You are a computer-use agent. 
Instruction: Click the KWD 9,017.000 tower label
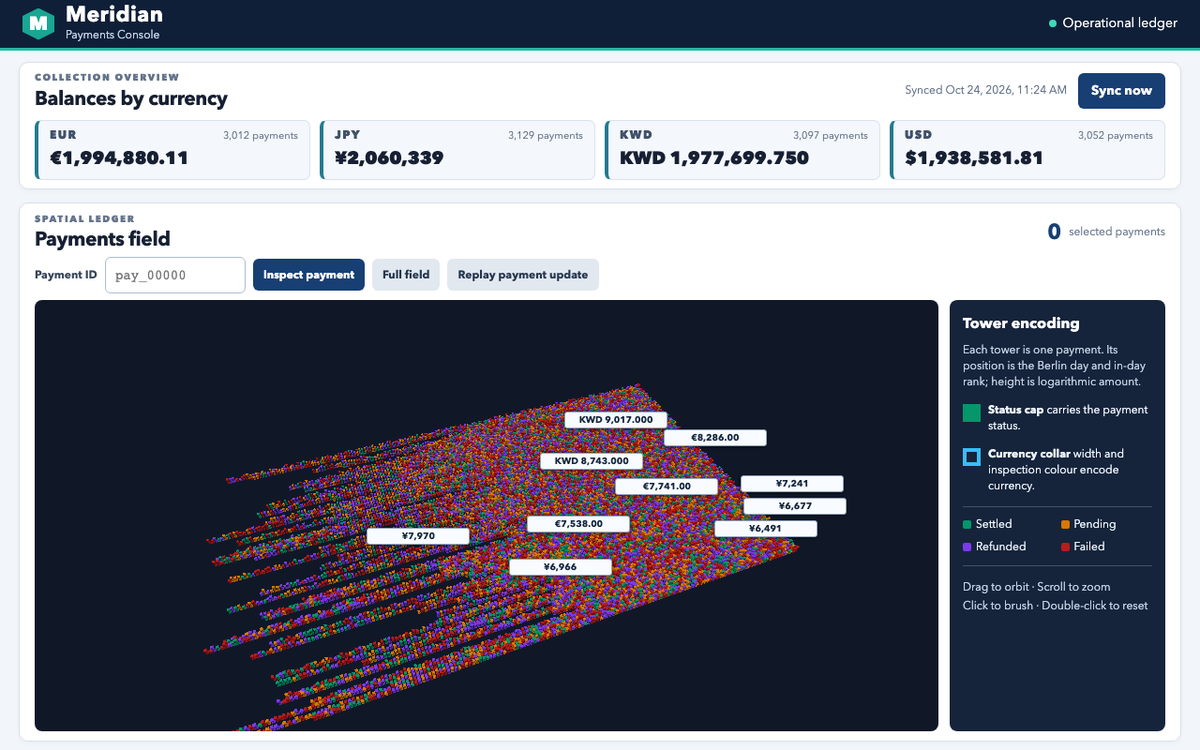(615, 420)
